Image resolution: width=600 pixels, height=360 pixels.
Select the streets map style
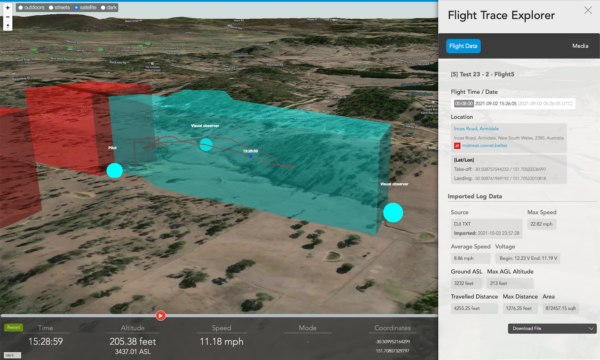[x=59, y=8]
